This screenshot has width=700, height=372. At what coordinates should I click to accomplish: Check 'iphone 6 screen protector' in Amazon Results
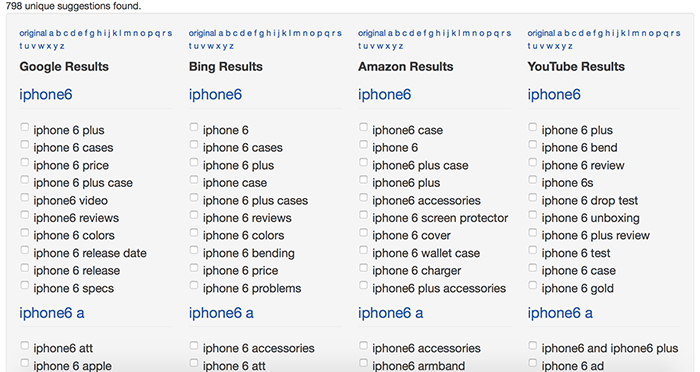point(363,215)
